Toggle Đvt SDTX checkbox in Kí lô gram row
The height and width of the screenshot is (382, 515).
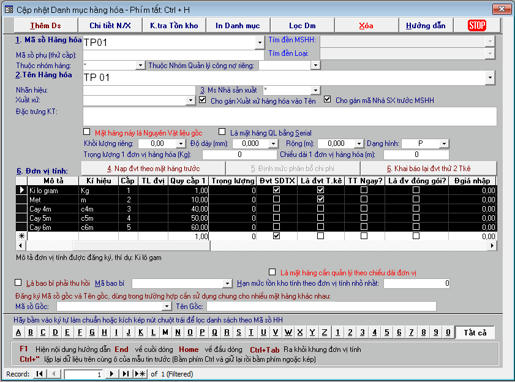click(276, 190)
